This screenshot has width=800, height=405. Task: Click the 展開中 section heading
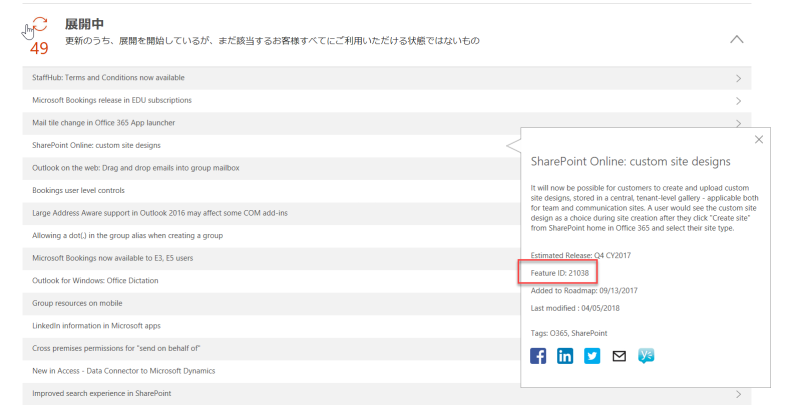coord(84,24)
